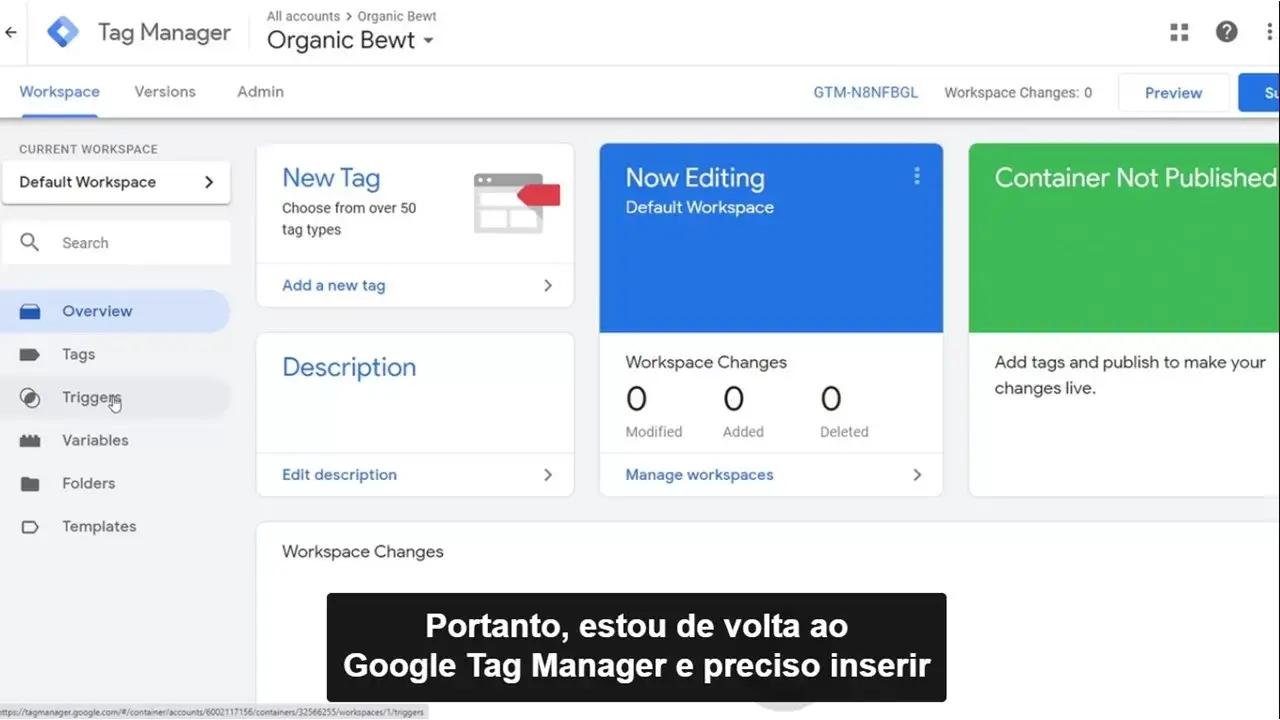This screenshot has height=720, width=1280.
Task: Click the GTM-N8NFBGL container ID link
Action: [865, 93]
